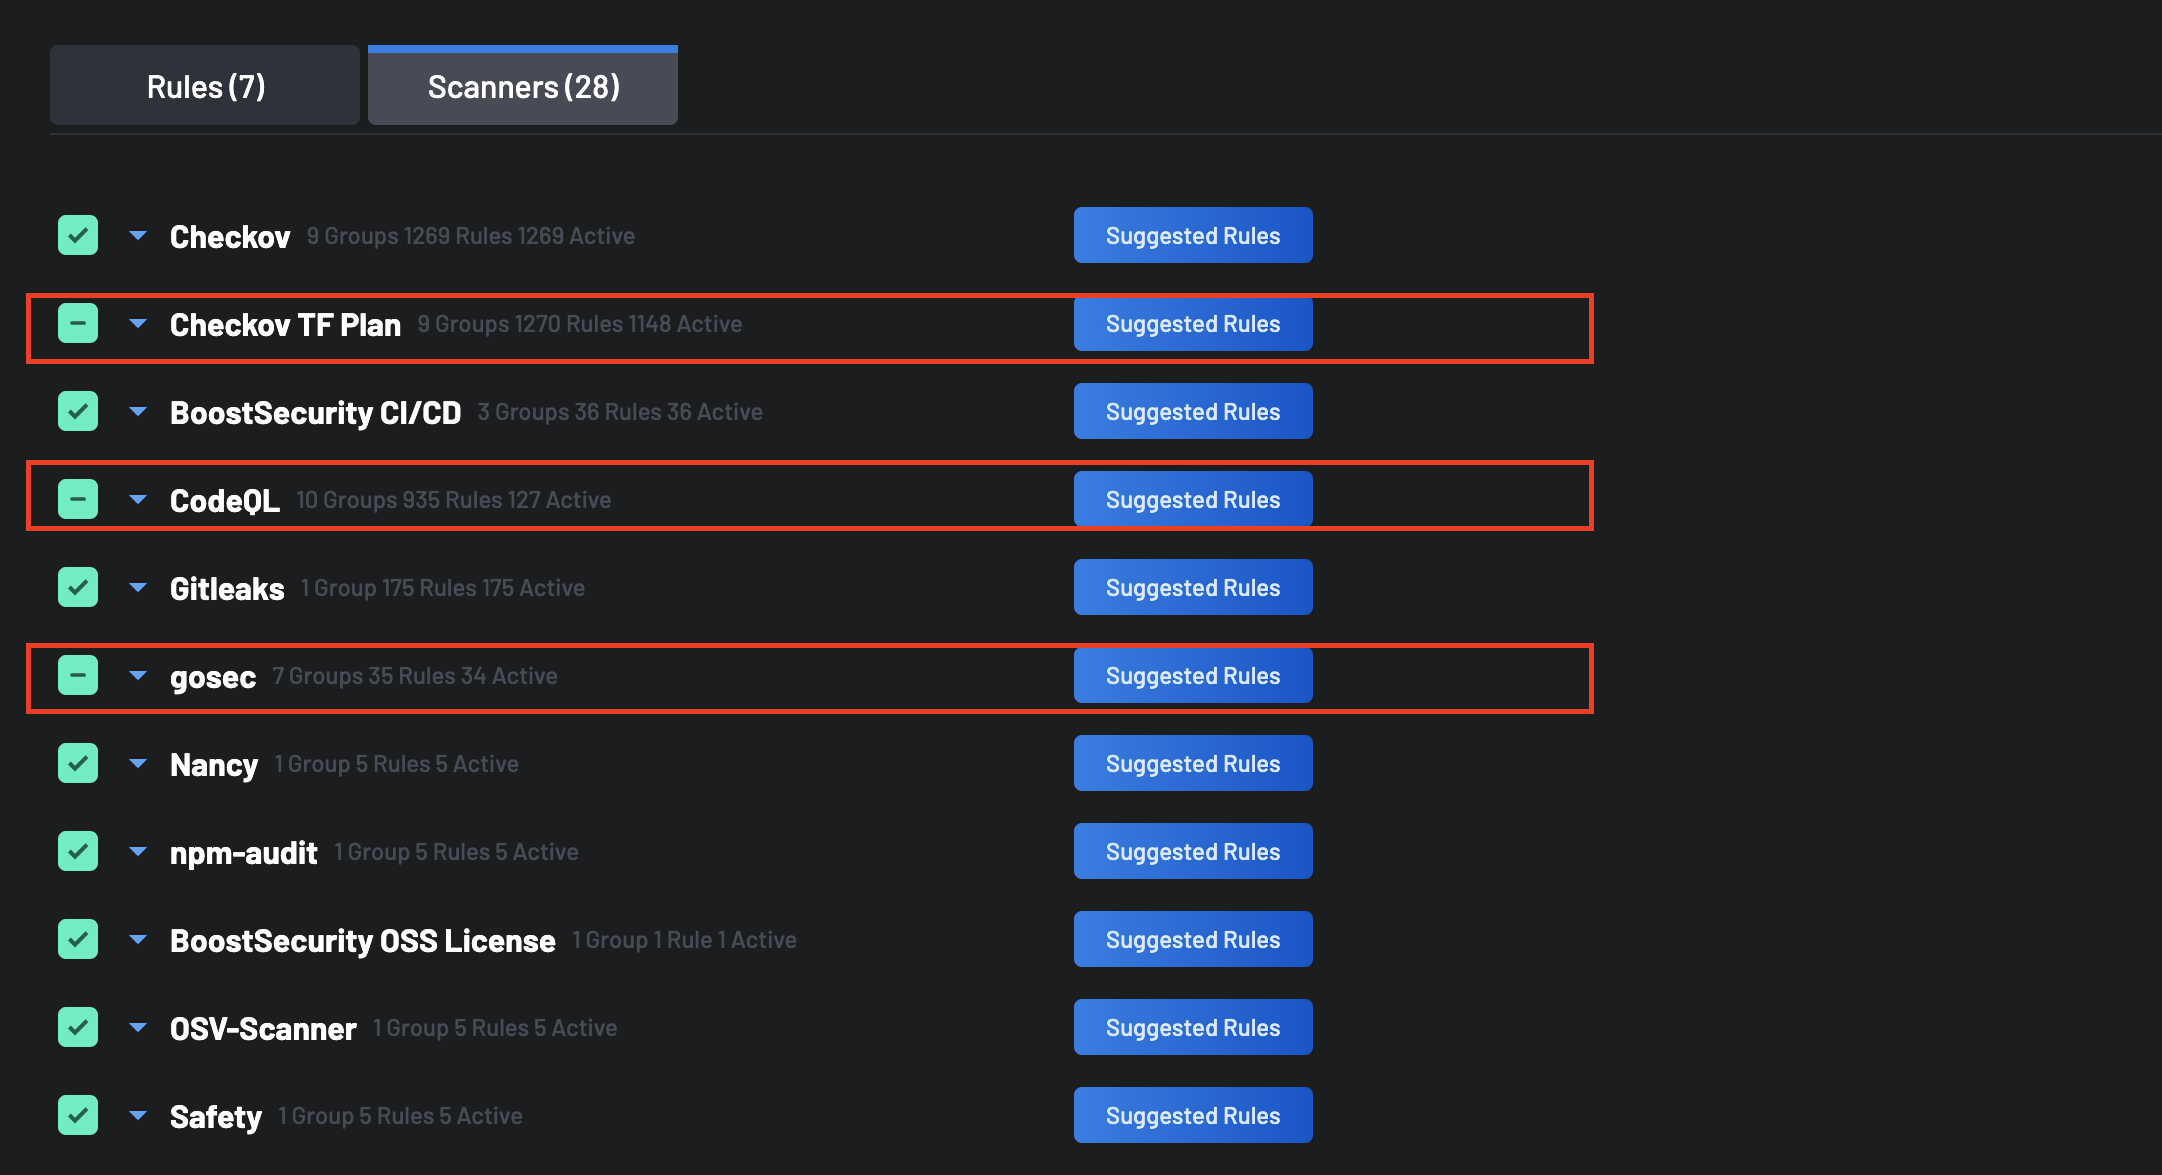Expand the CodeQL row arrow
The width and height of the screenshot is (2162, 1175).
[x=138, y=500]
